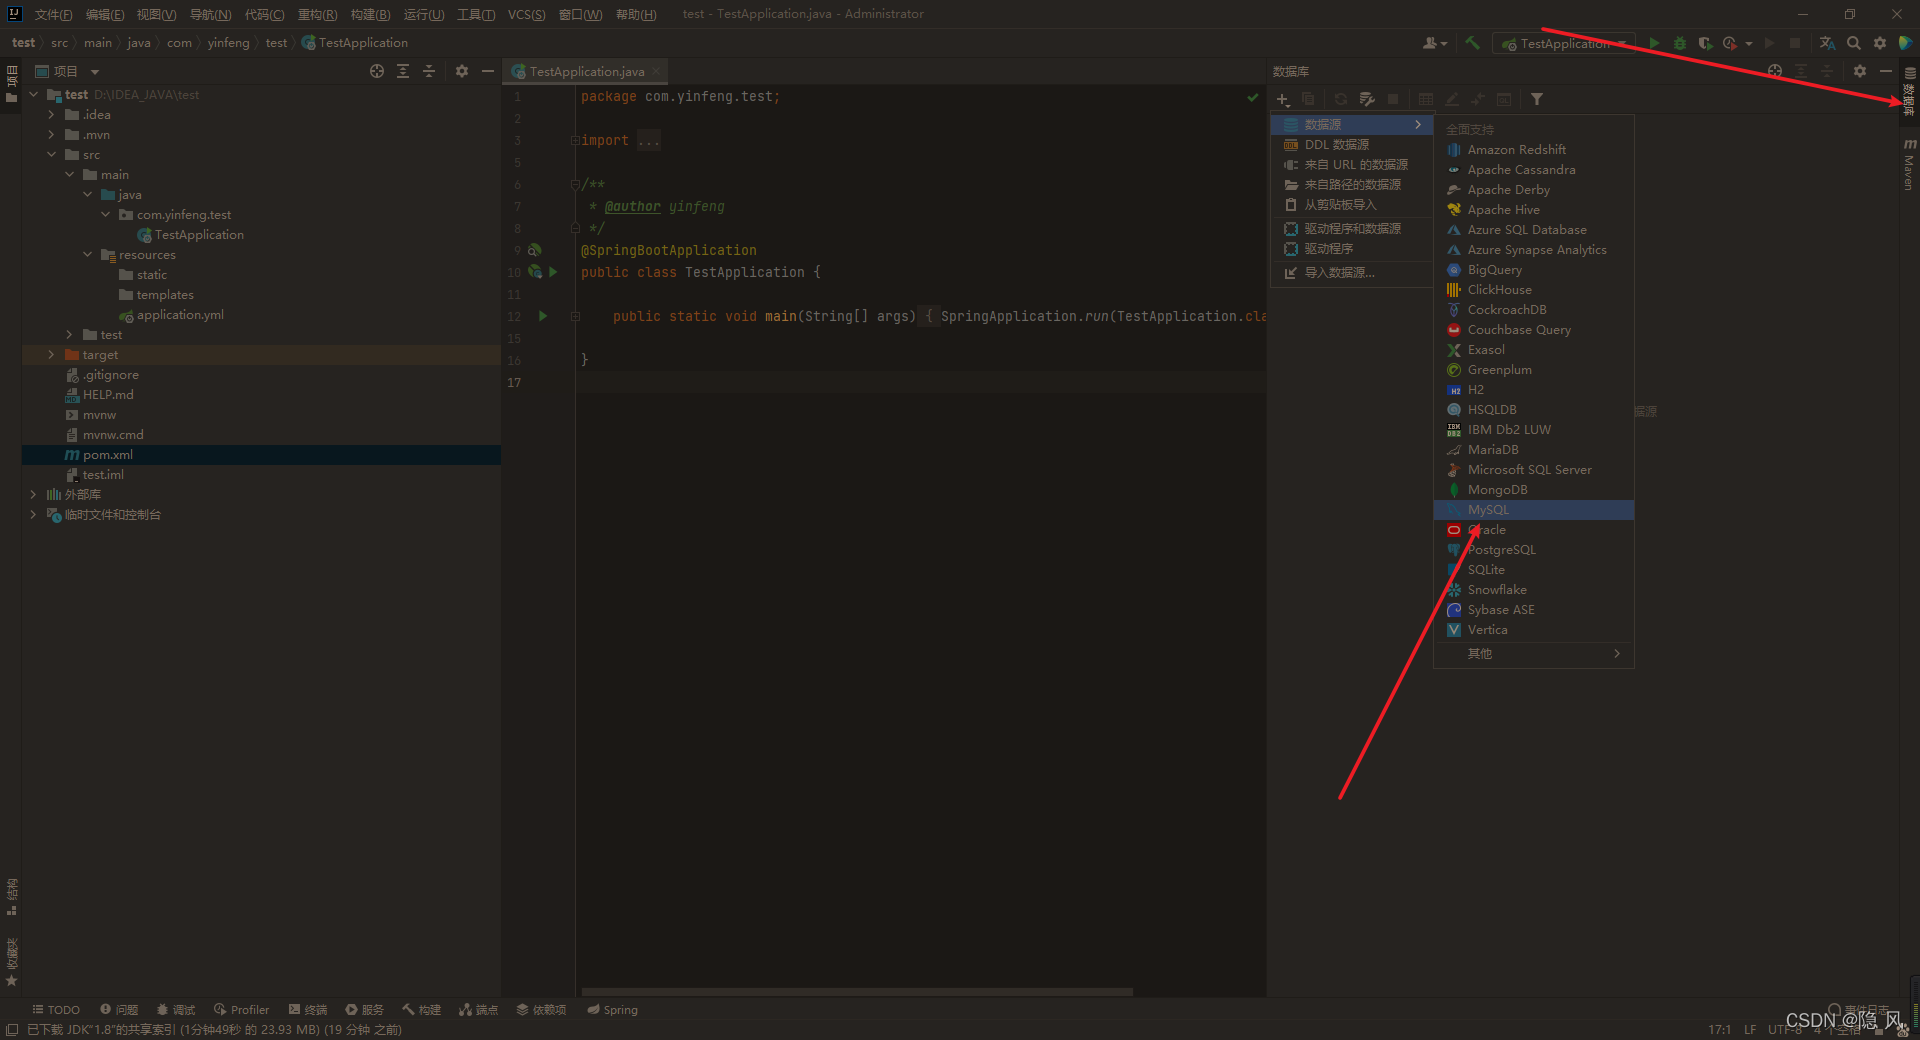Open the Profiler run icon in toolbar

click(1730, 43)
